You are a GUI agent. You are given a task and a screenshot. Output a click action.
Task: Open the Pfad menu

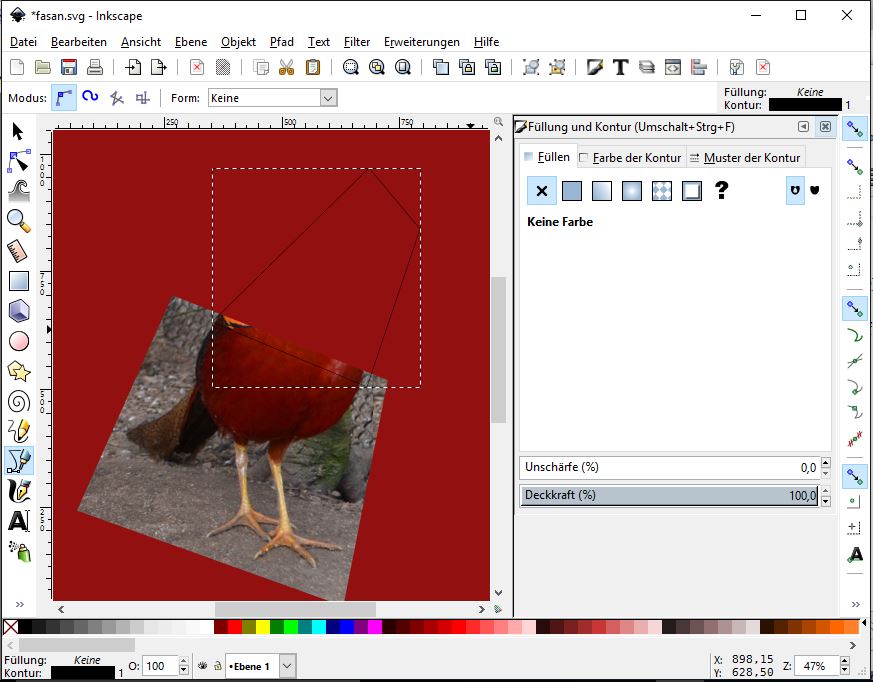click(281, 42)
